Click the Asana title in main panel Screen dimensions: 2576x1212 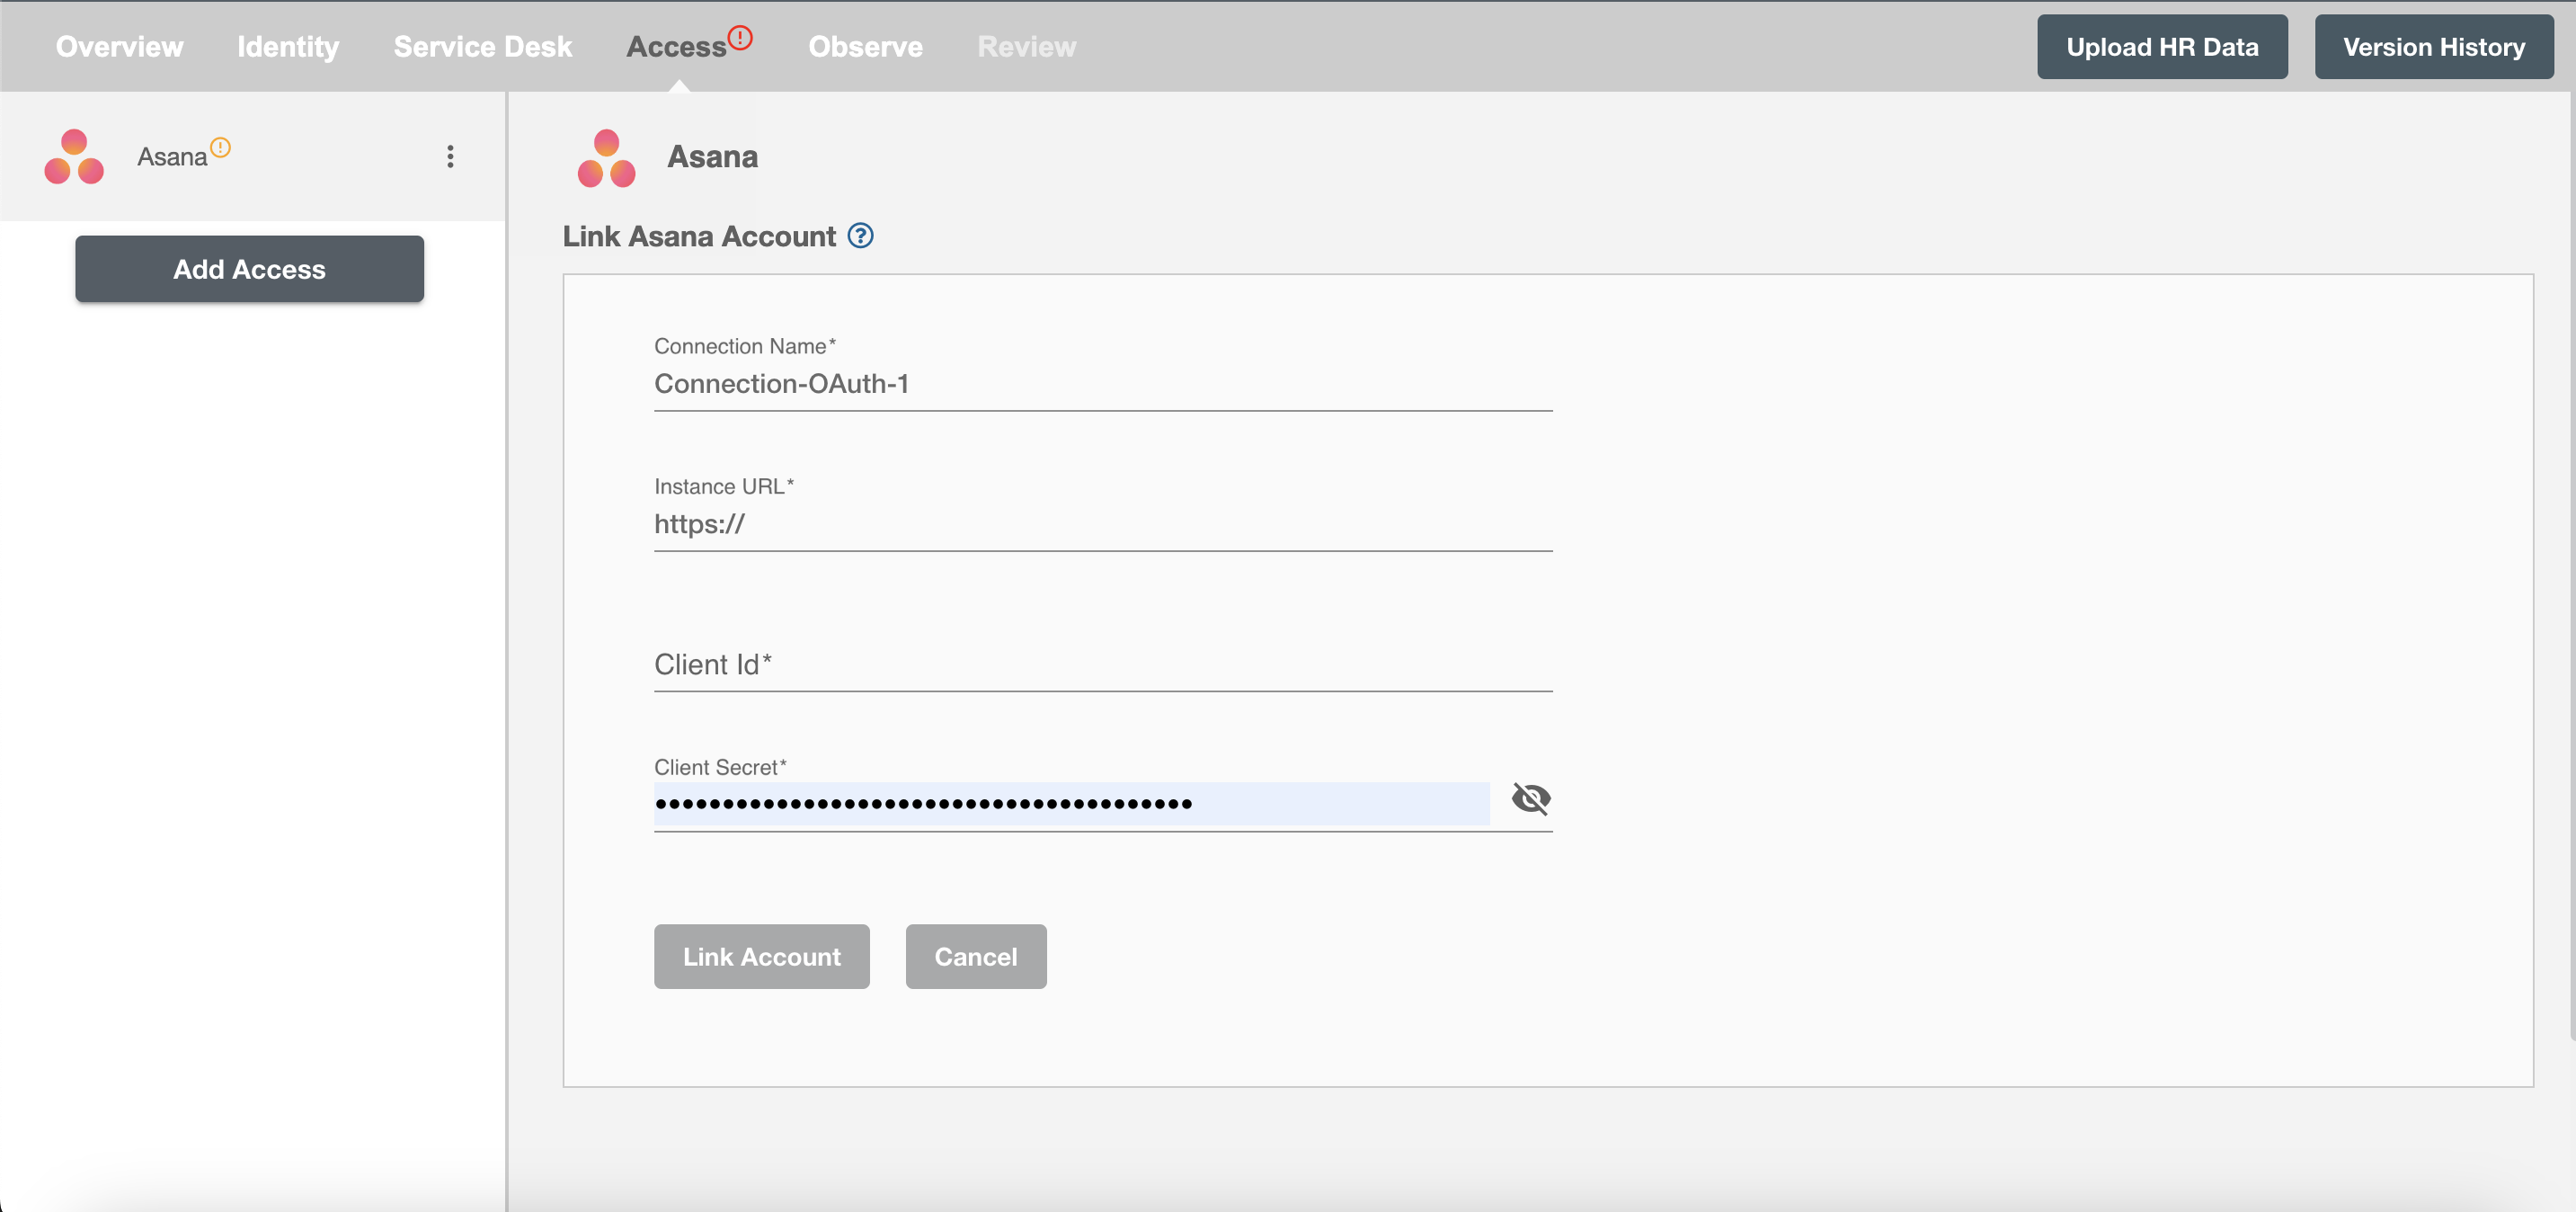[712, 157]
